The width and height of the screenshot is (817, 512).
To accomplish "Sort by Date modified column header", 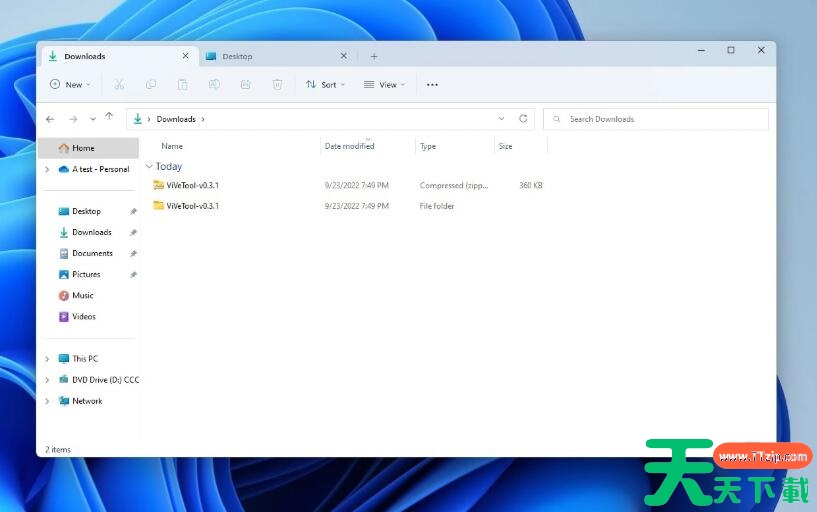I will [349, 146].
